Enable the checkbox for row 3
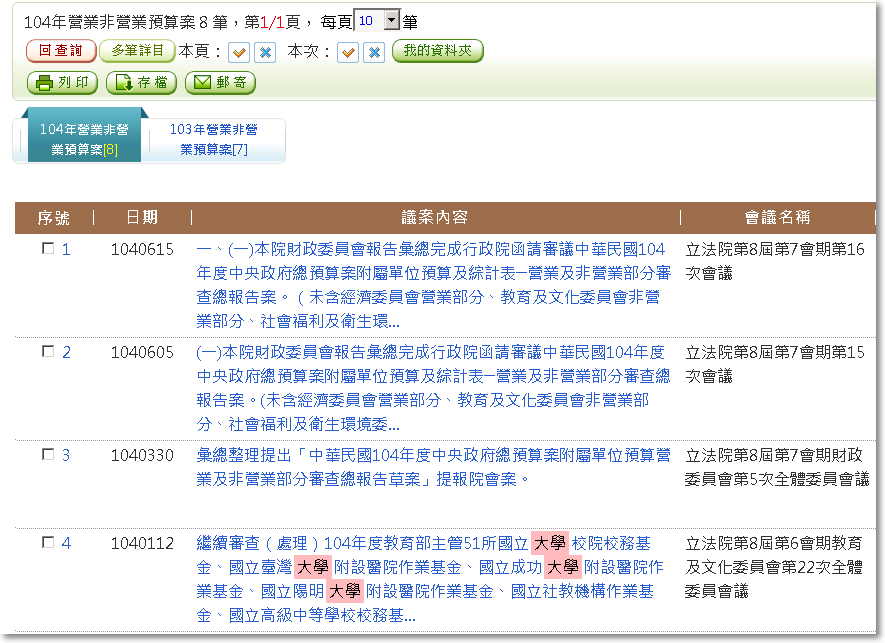This screenshot has width=885, height=643. click(x=48, y=454)
